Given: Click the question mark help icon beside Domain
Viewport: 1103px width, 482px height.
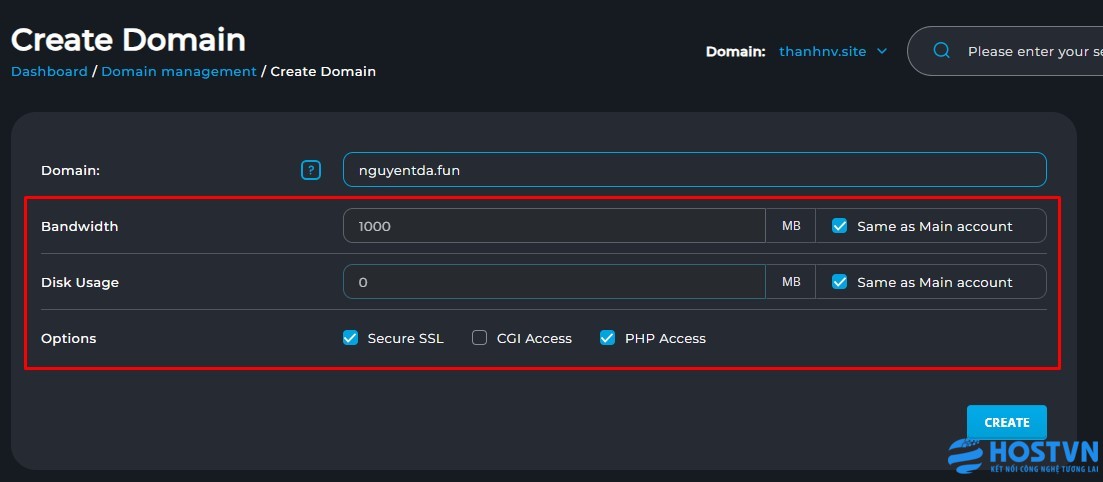Looking at the screenshot, I should point(311,170).
